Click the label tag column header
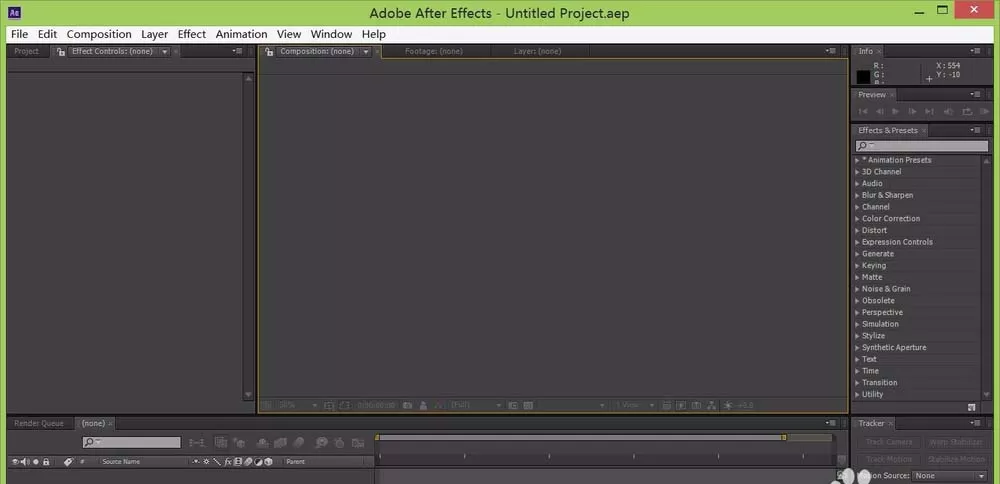This screenshot has width=1000, height=484. coord(68,462)
